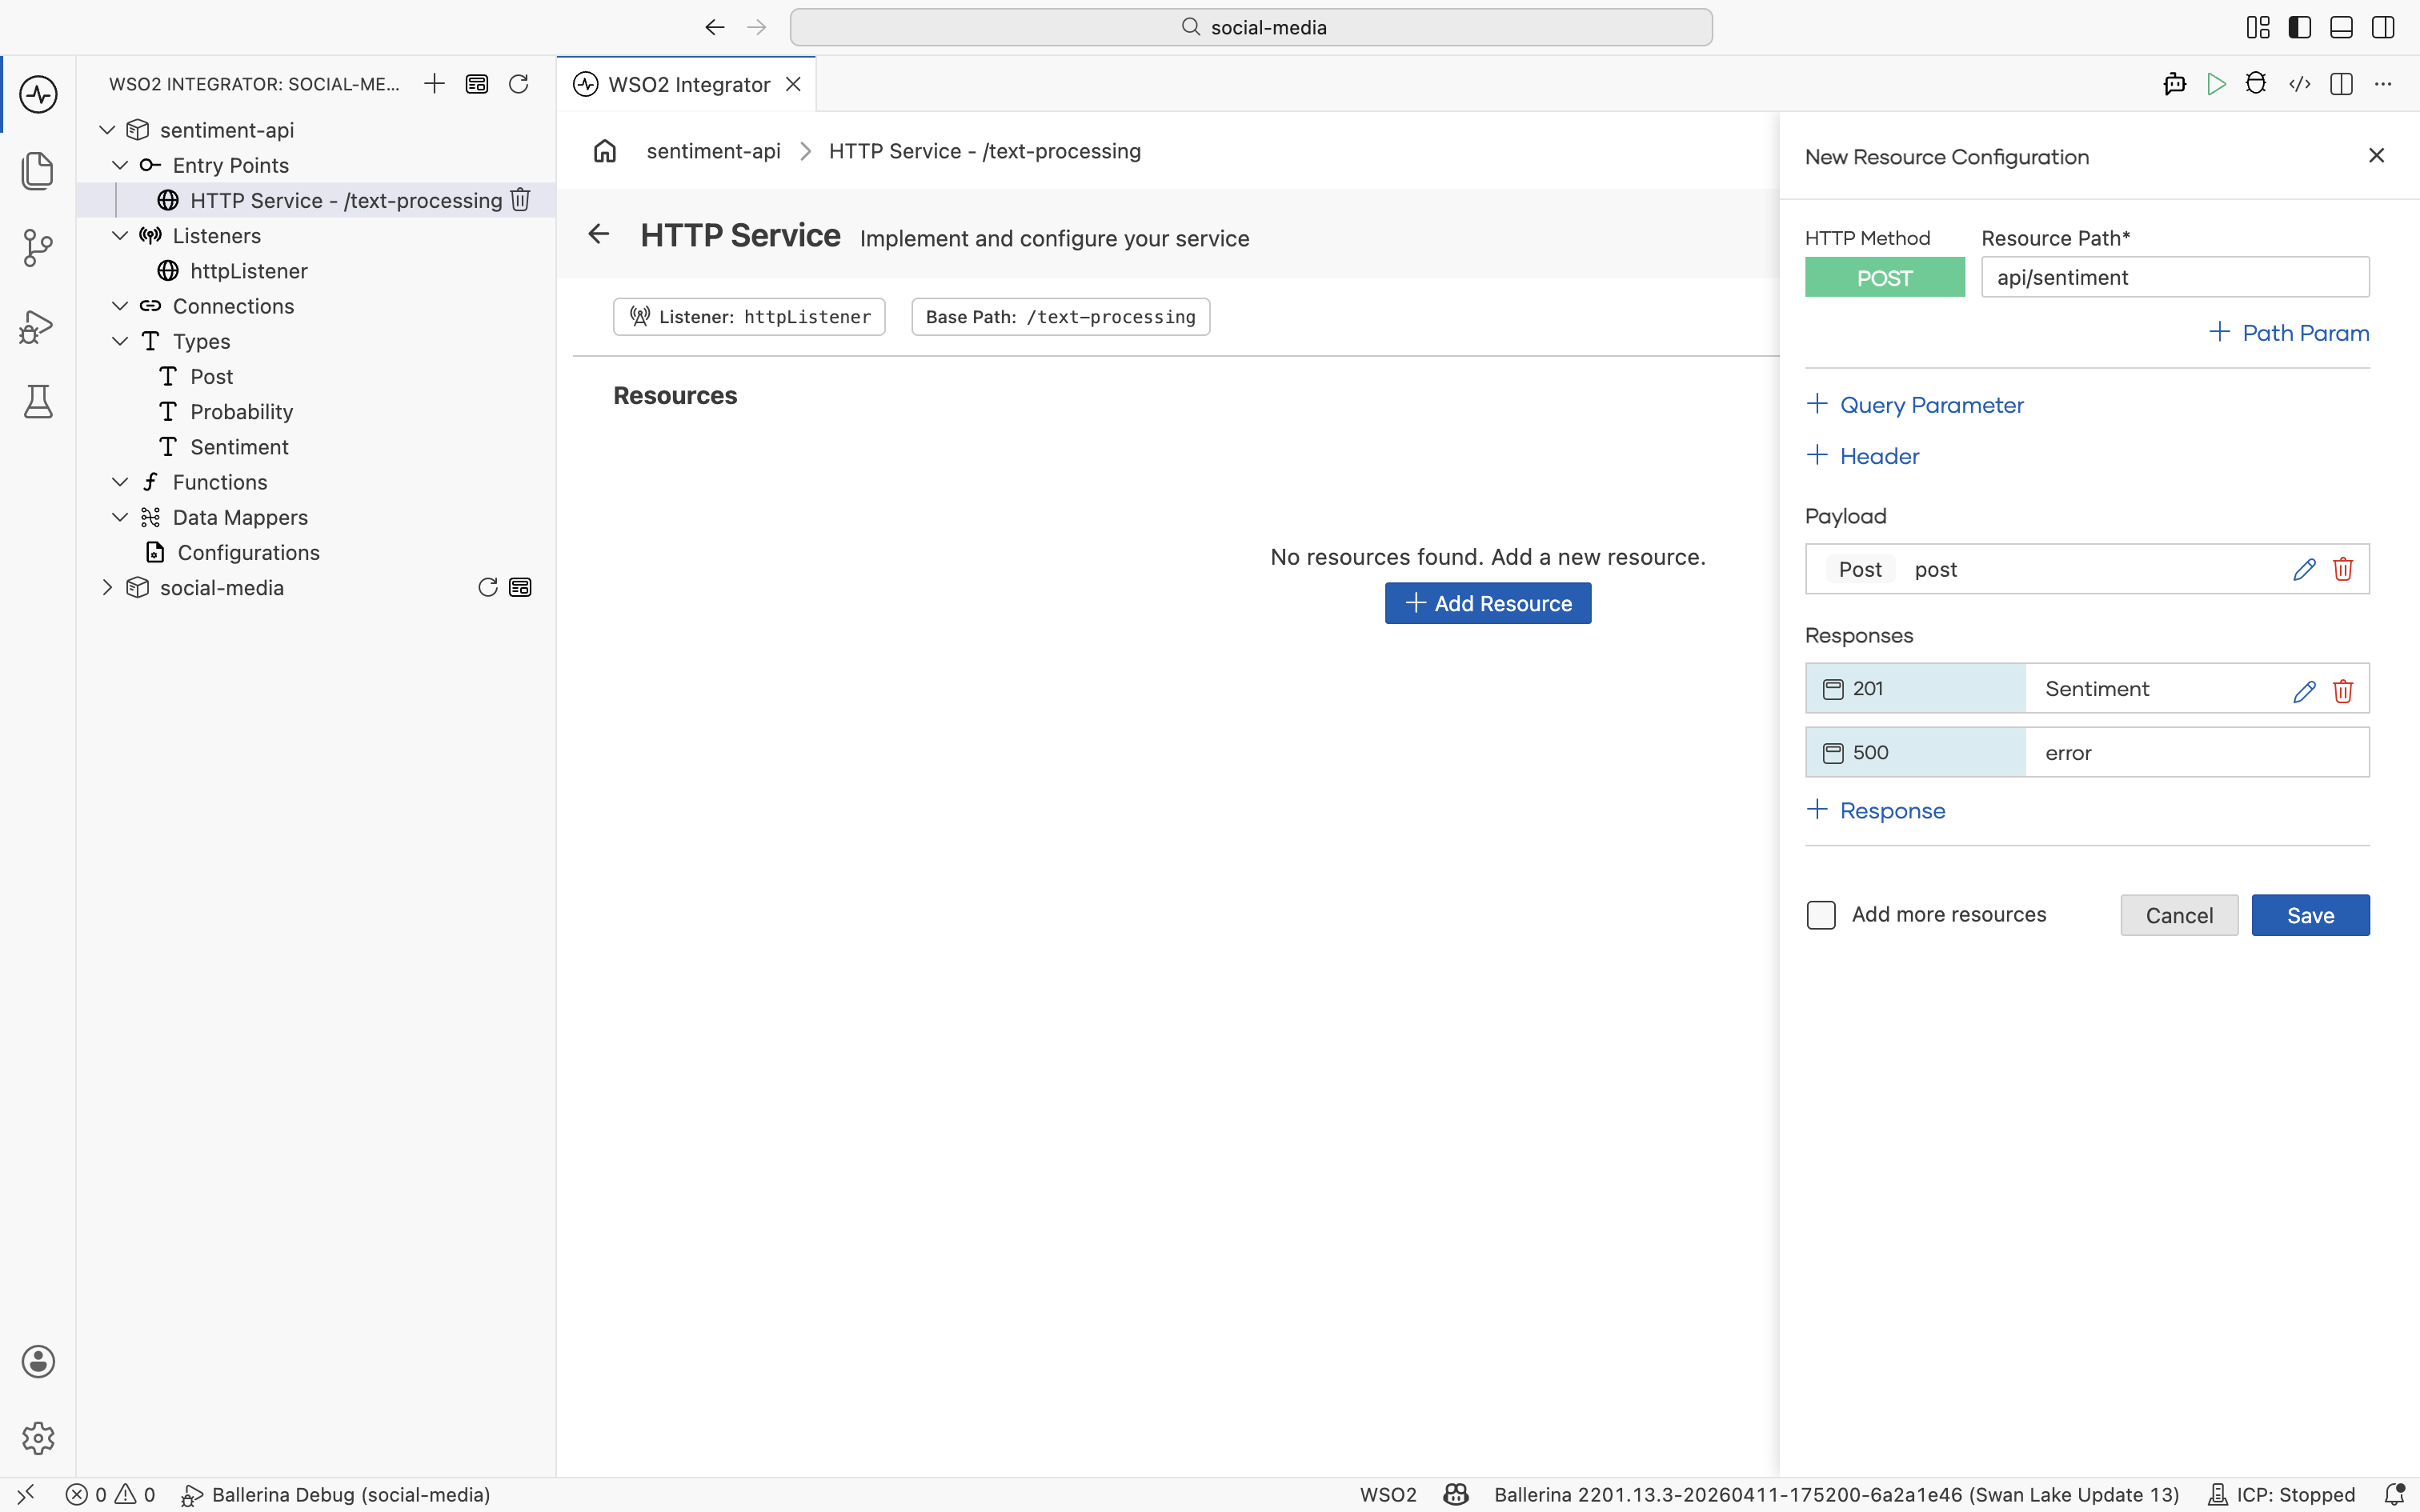Click the Cancel button
The width and height of the screenshot is (2420, 1512).
pyautogui.click(x=2179, y=915)
